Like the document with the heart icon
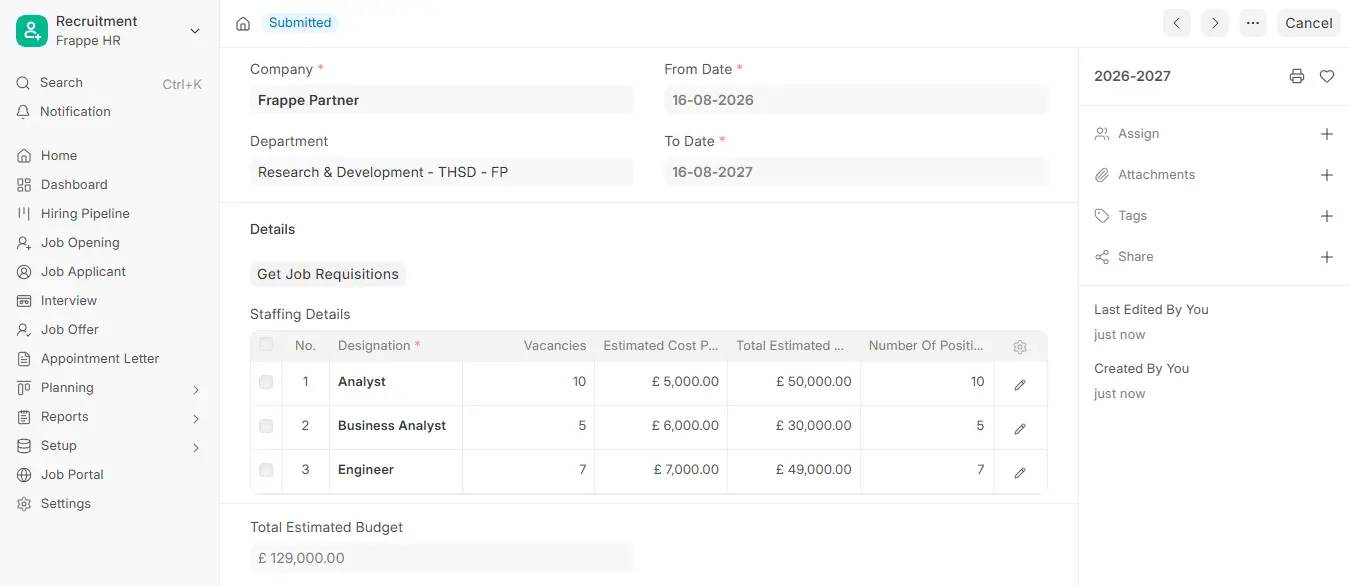This screenshot has width=1350, height=586. [1327, 76]
